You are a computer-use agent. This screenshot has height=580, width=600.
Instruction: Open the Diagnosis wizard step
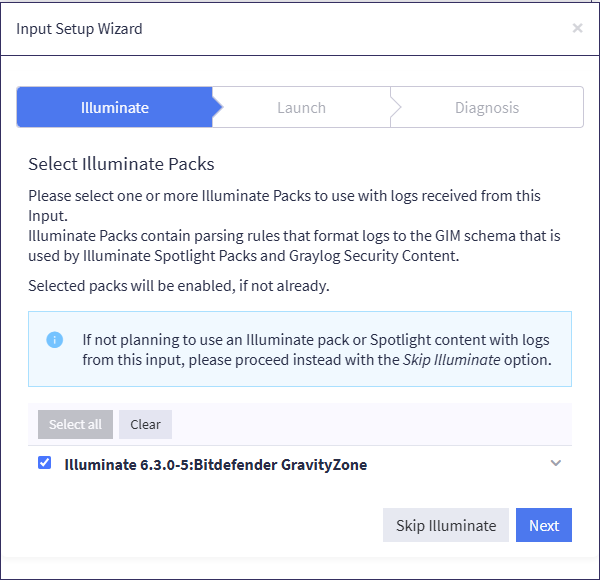tap(487, 108)
